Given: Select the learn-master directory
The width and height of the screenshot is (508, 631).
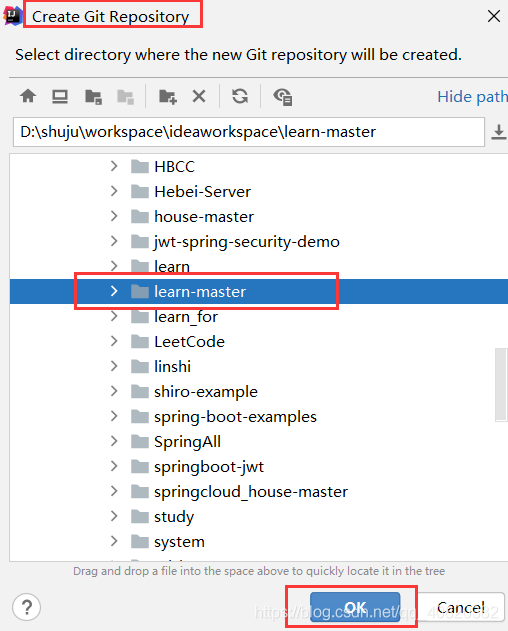Looking at the screenshot, I should coord(200,291).
